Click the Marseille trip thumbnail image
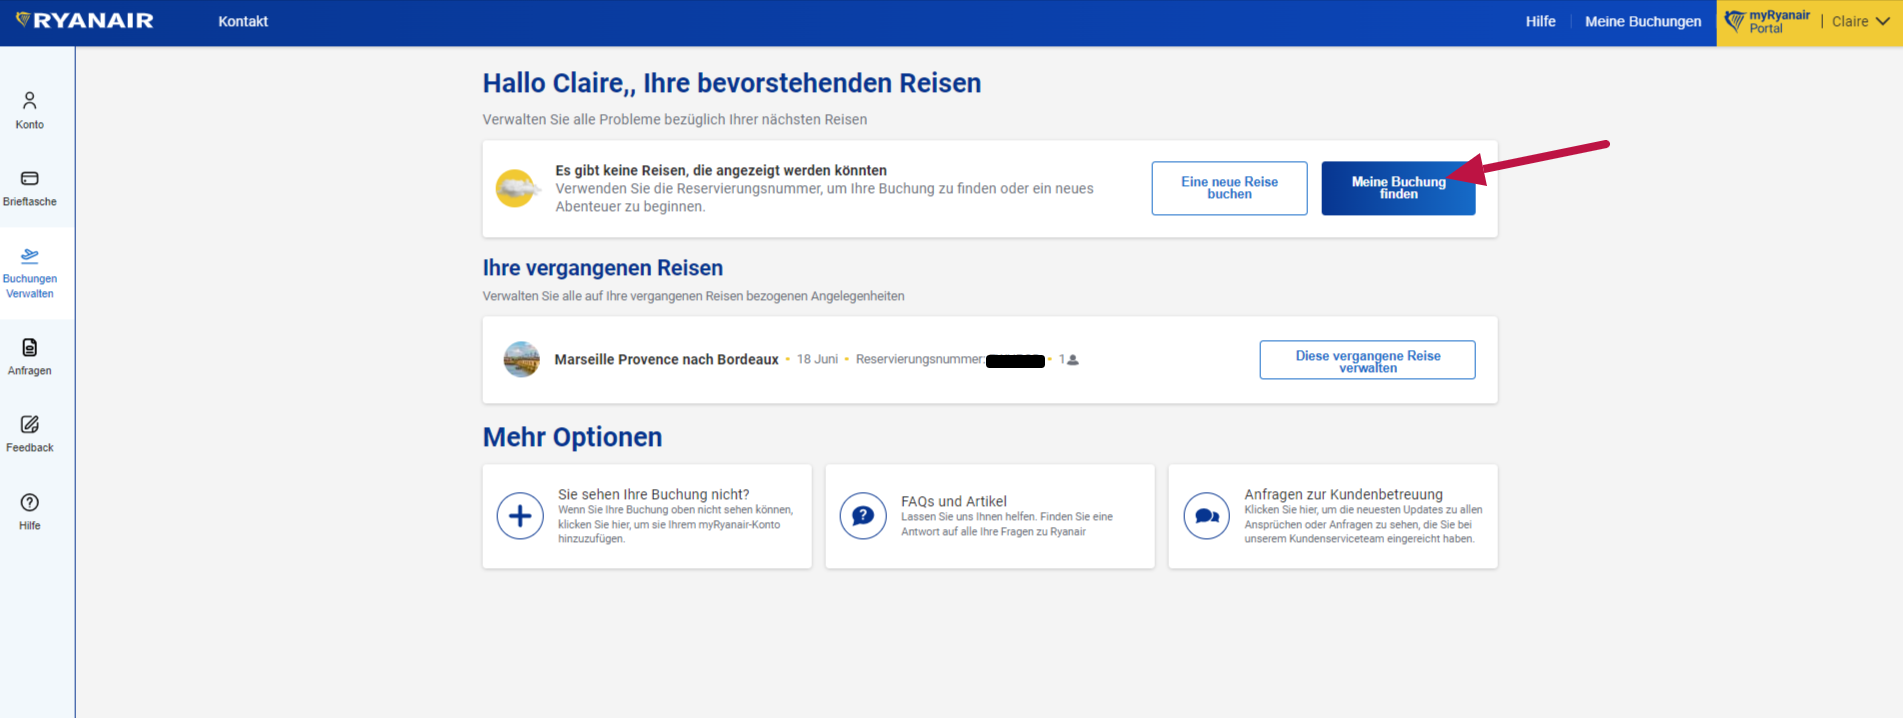This screenshot has height=718, width=1903. 521,359
